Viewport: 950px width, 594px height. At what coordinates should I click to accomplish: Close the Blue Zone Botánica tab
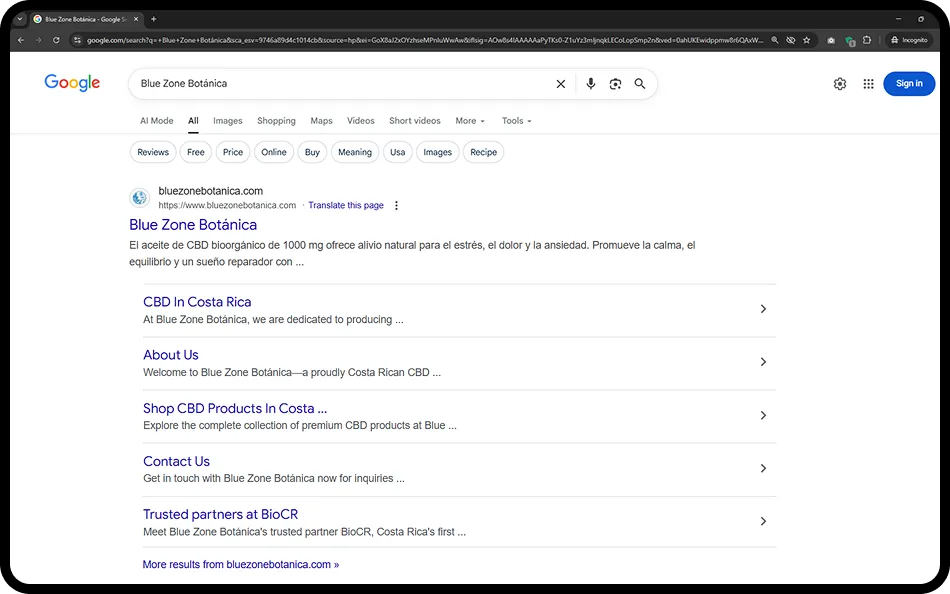pos(136,19)
